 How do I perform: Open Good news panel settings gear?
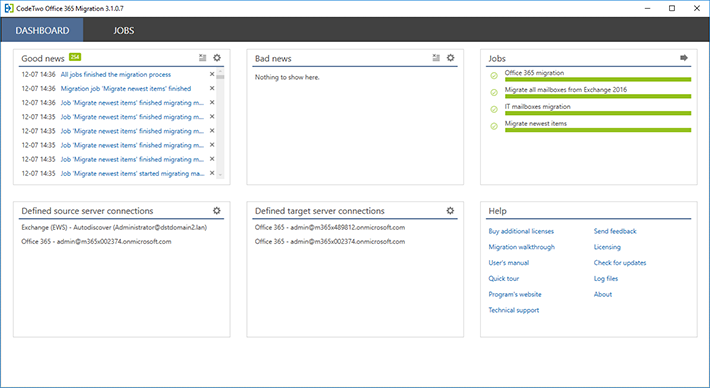coord(217,58)
